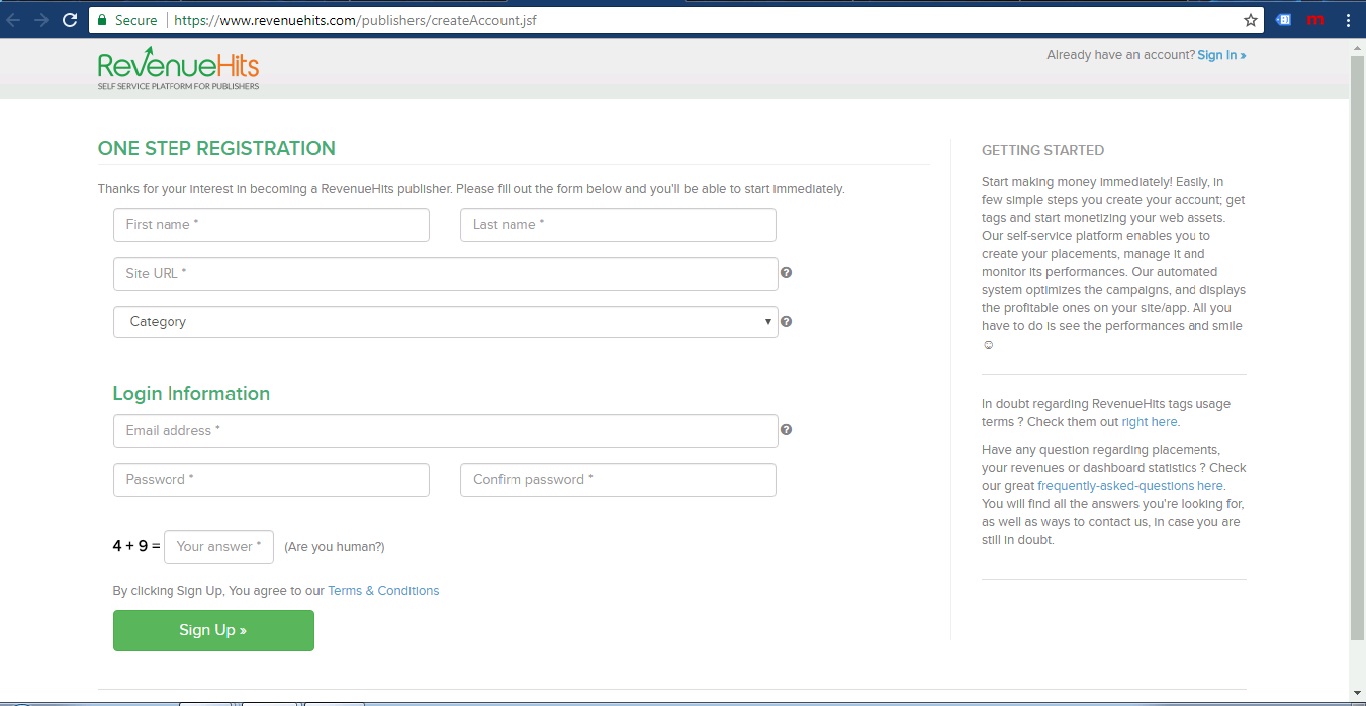Image resolution: width=1366 pixels, height=706 pixels.
Task: Click the 'Your answer' captcha field
Action: [x=219, y=547]
